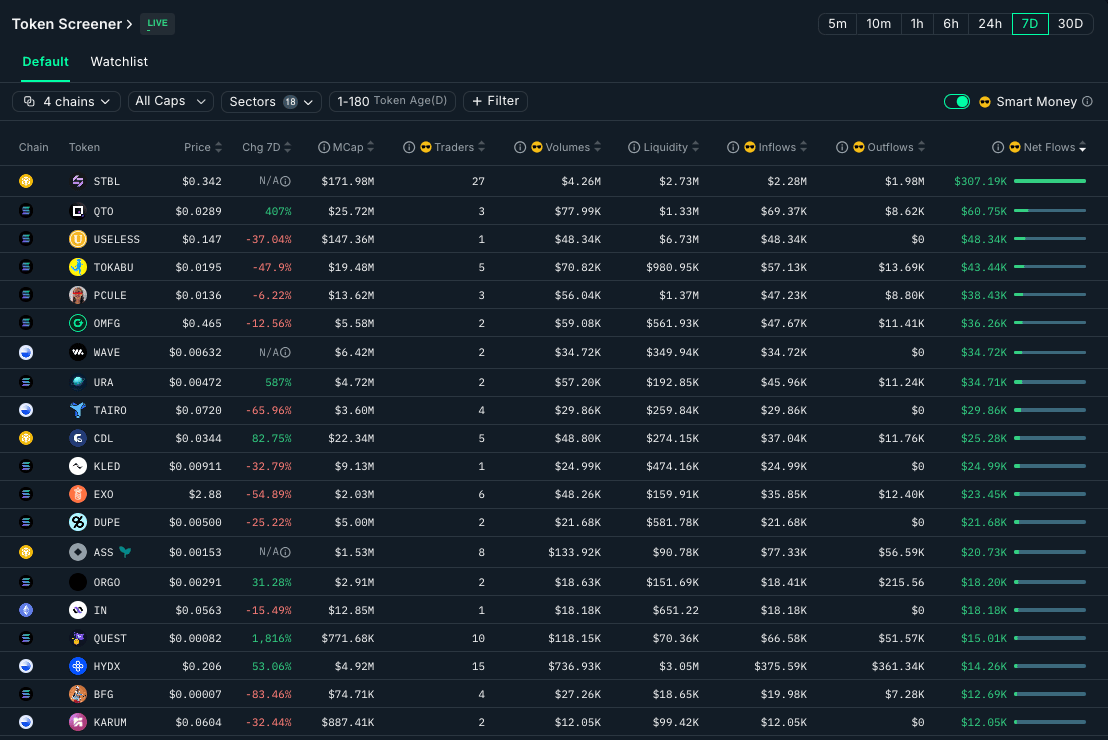Image resolution: width=1108 pixels, height=740 pixels.
Task: Click the CDL token logo icon
Action: 78,438
